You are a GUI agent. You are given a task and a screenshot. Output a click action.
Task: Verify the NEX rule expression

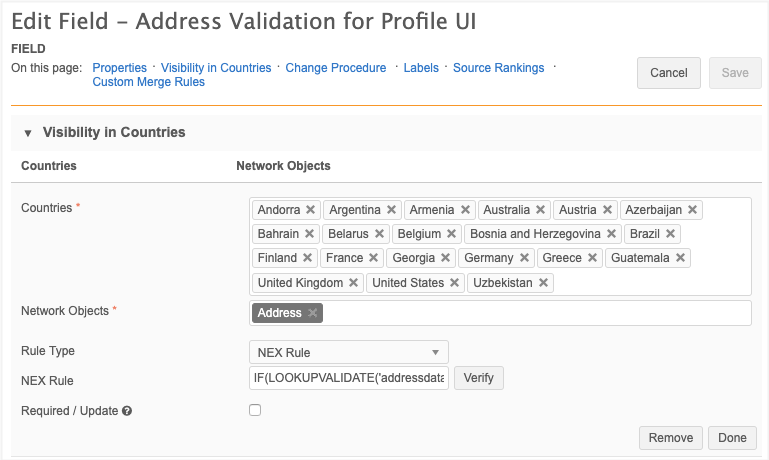[479, 379]
